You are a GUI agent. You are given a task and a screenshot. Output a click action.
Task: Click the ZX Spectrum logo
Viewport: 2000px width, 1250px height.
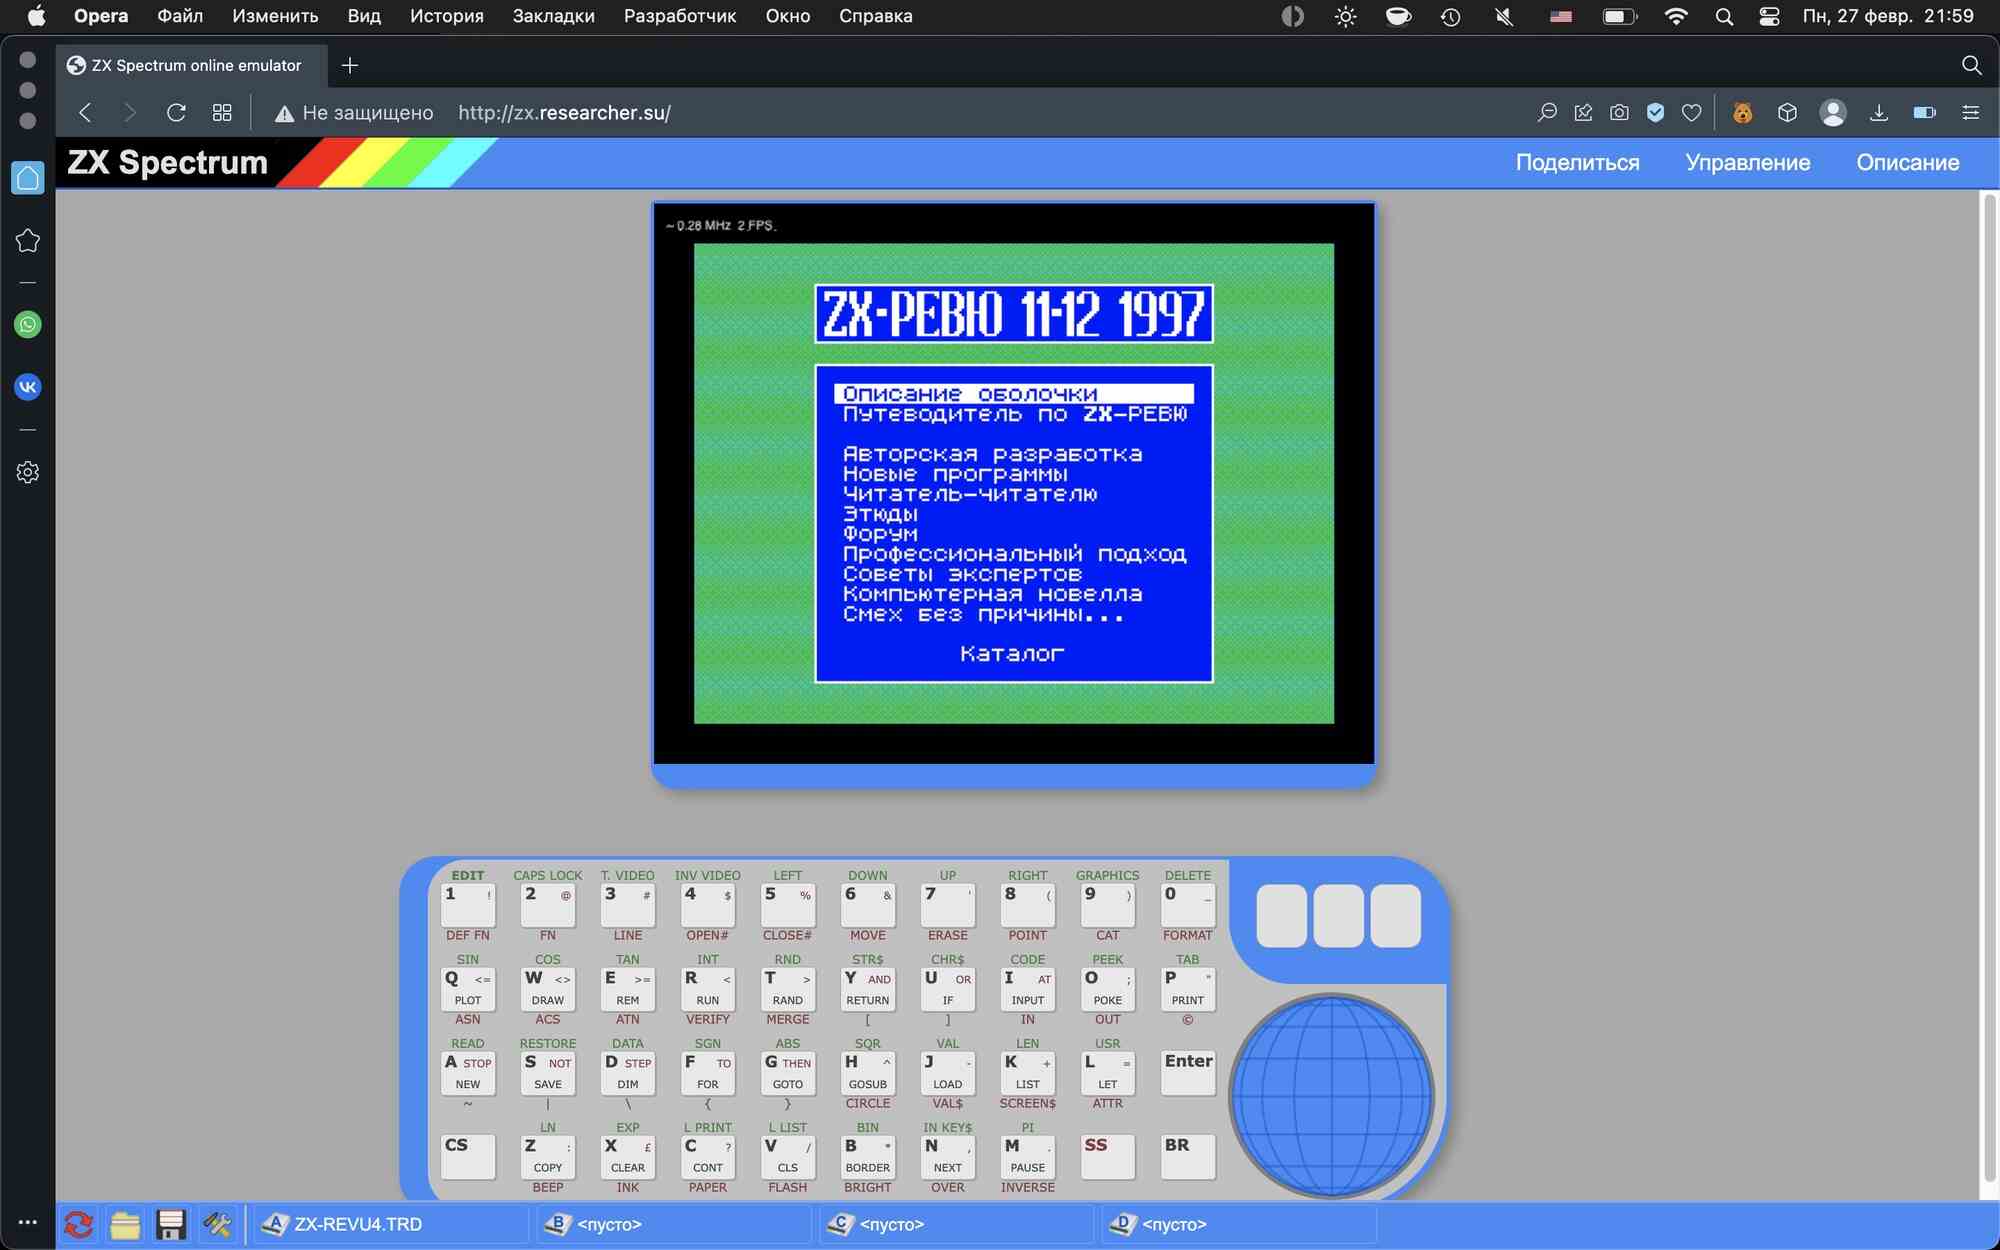(167, 162)
